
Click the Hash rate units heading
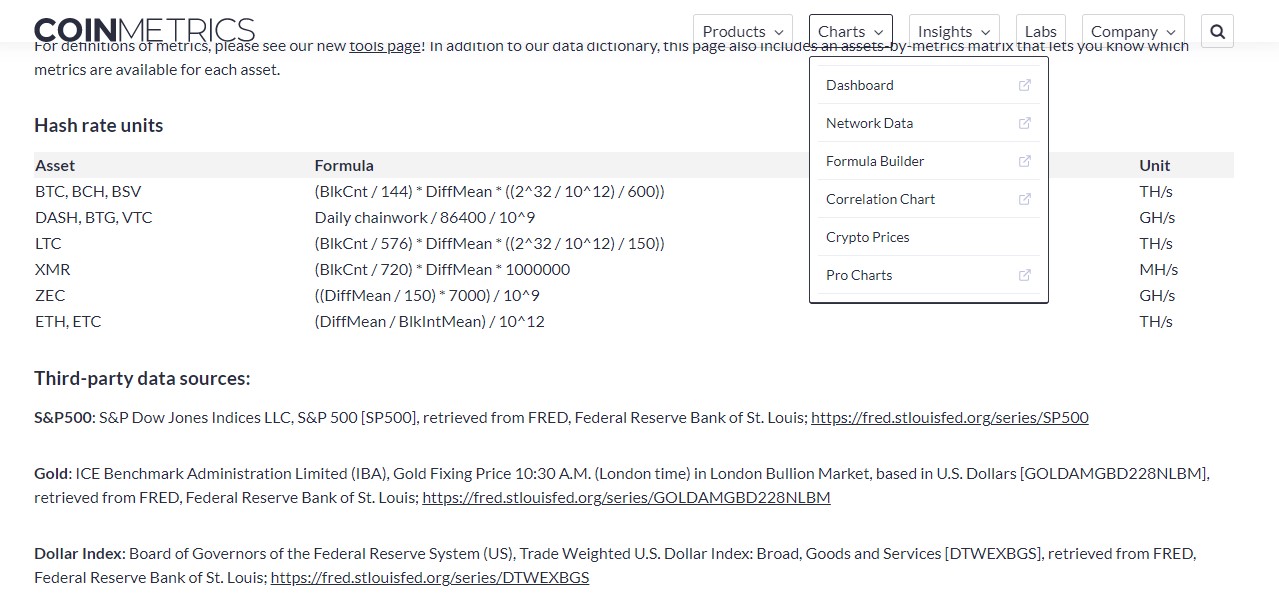point(98,125)
